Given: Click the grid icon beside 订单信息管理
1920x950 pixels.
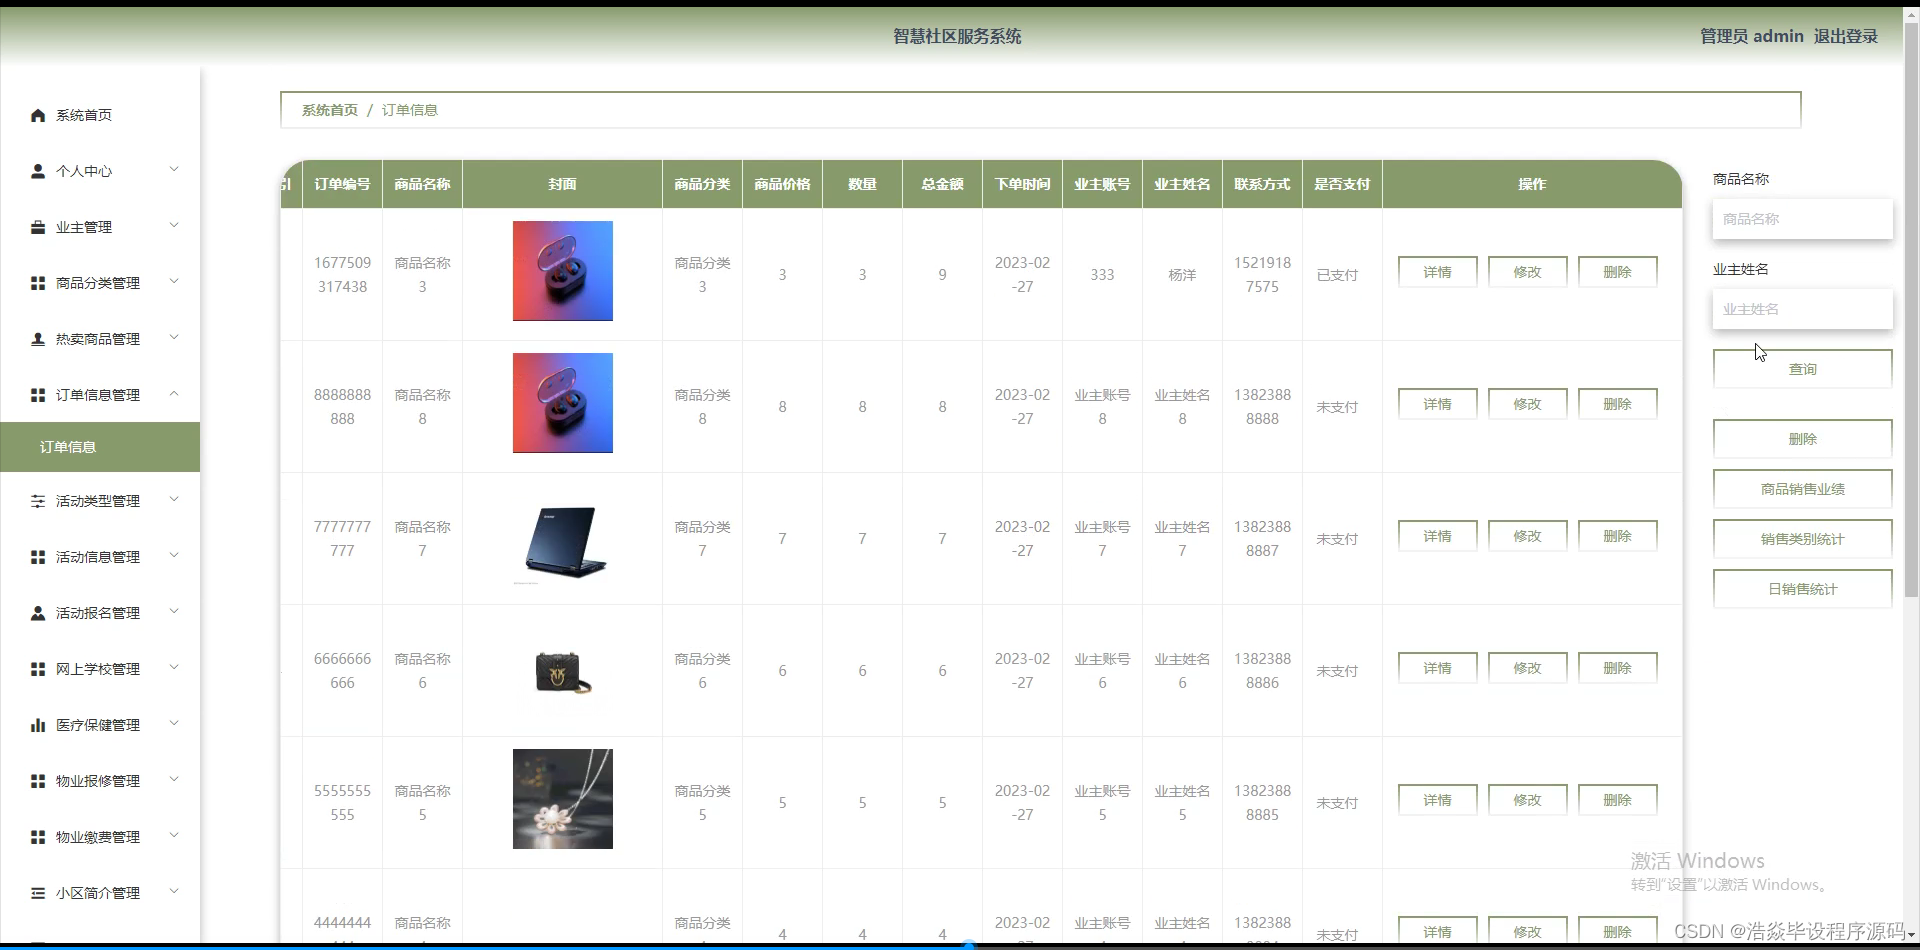Looking at the screenshot, I should pyautogui.click(x=38, y=395).
